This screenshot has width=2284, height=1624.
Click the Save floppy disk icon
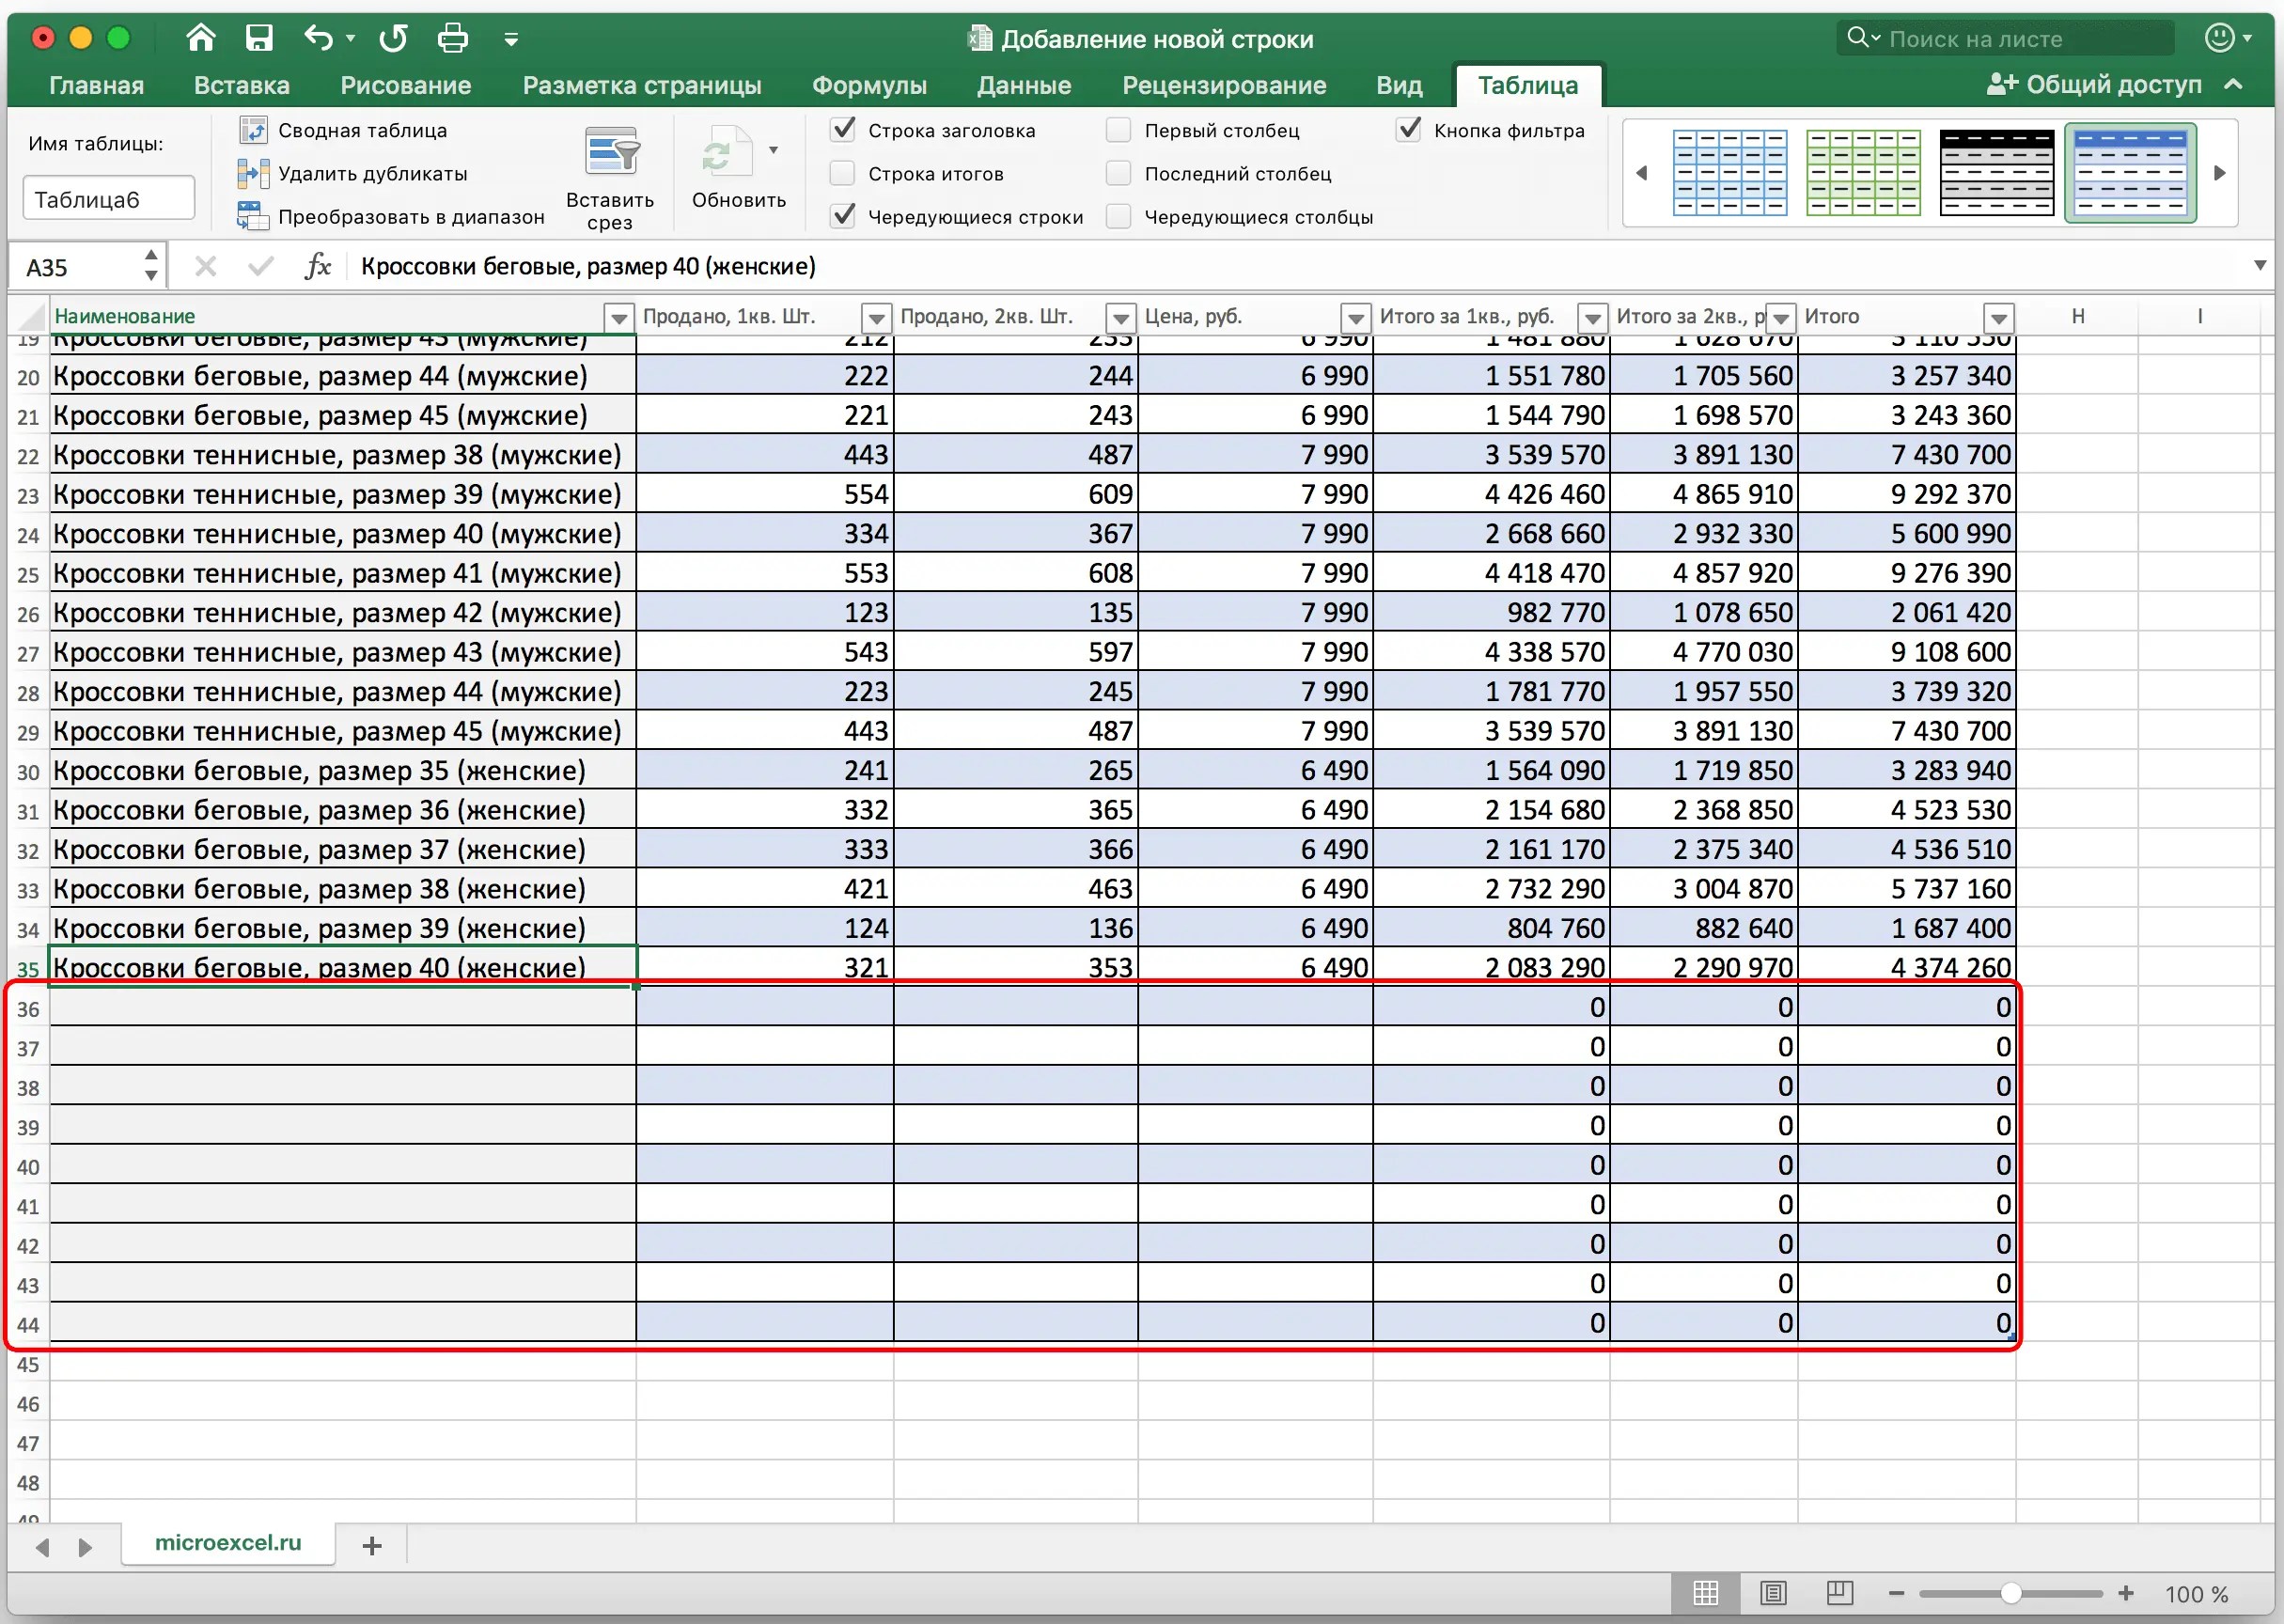click(x=259, y=38)
